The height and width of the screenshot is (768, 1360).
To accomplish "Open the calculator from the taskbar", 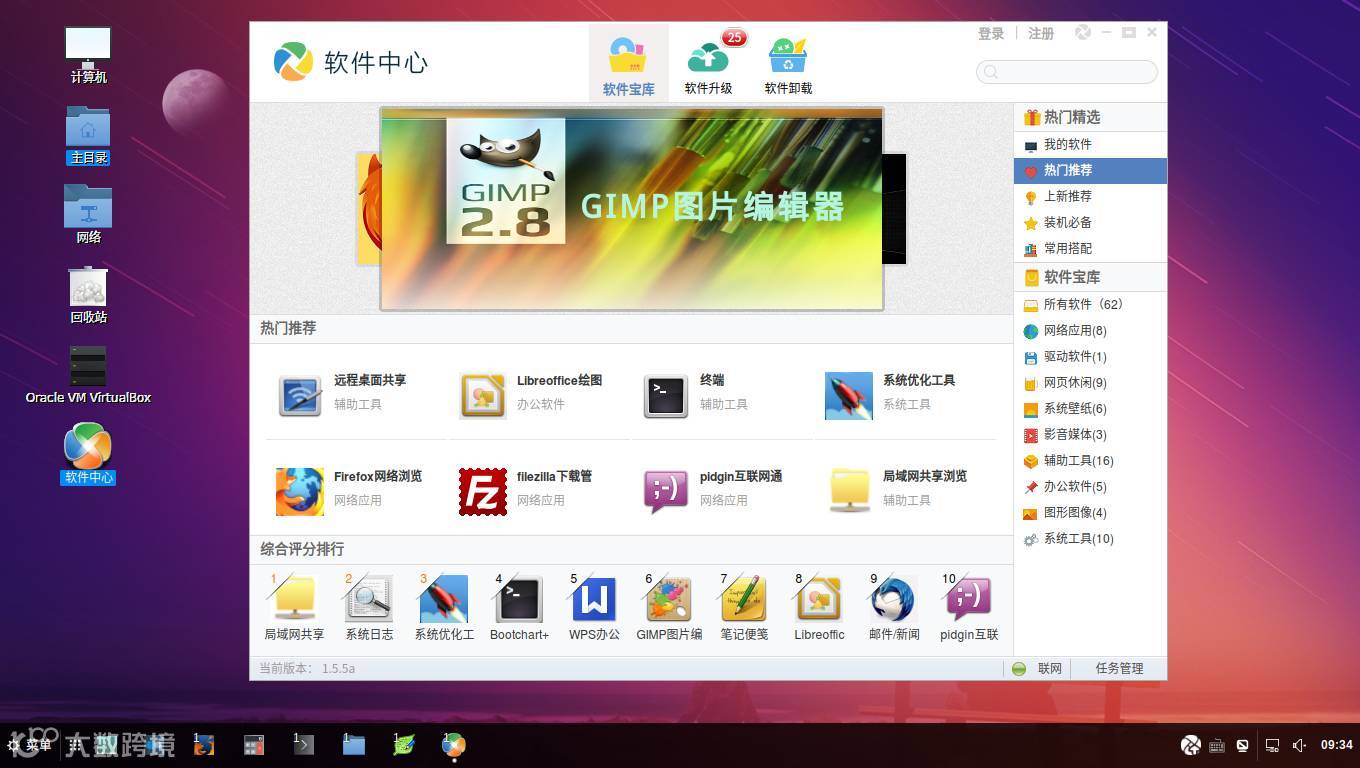I will (x=254, y=745).
